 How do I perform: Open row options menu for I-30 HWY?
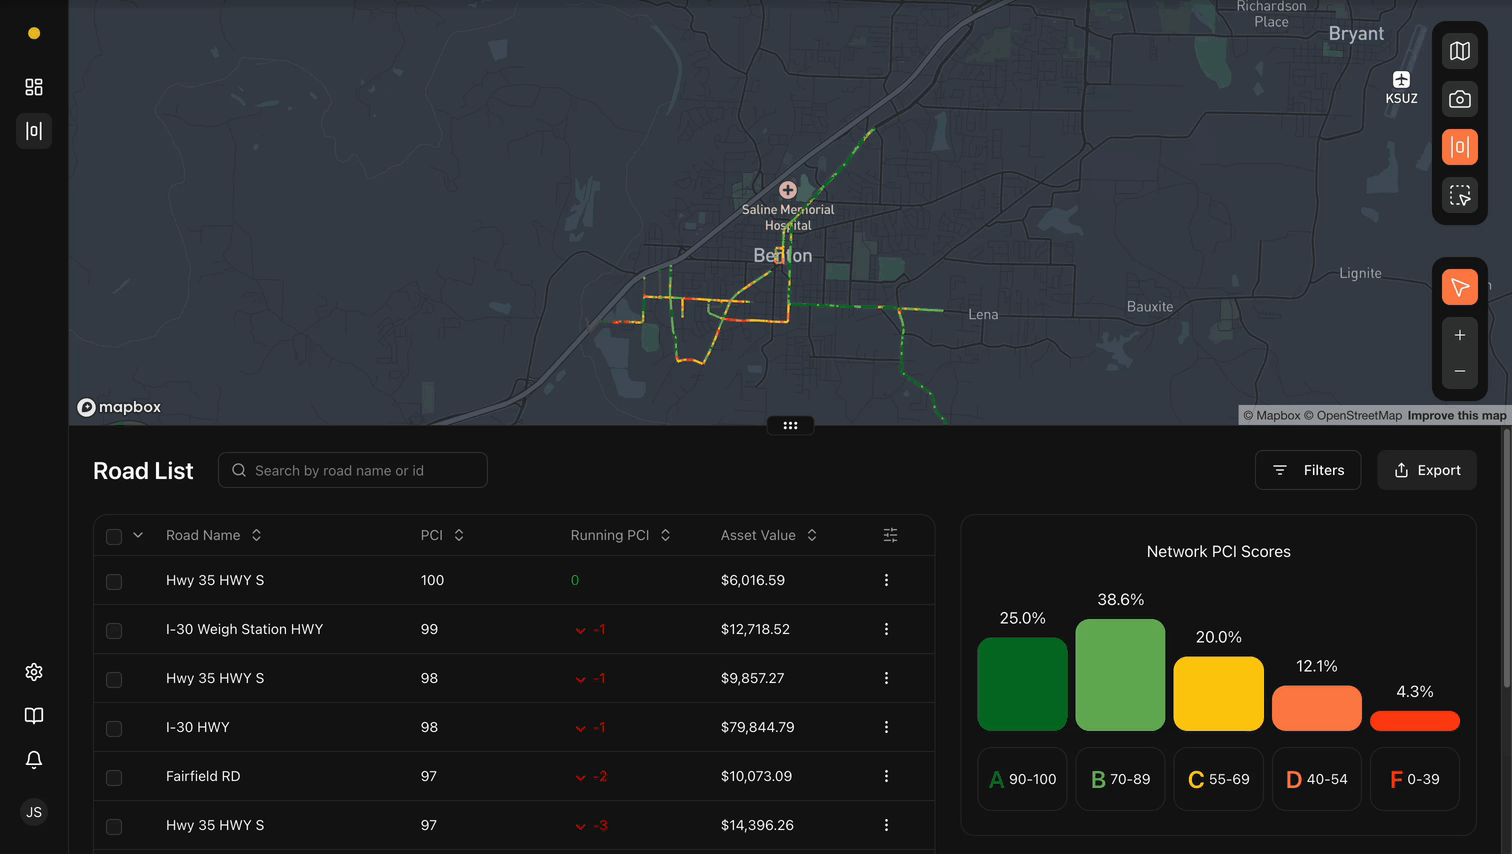click(886, 727)
